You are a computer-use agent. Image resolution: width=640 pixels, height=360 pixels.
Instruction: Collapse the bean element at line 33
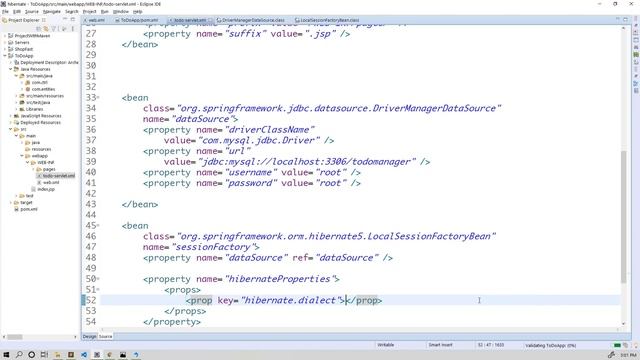coord(98,98)
